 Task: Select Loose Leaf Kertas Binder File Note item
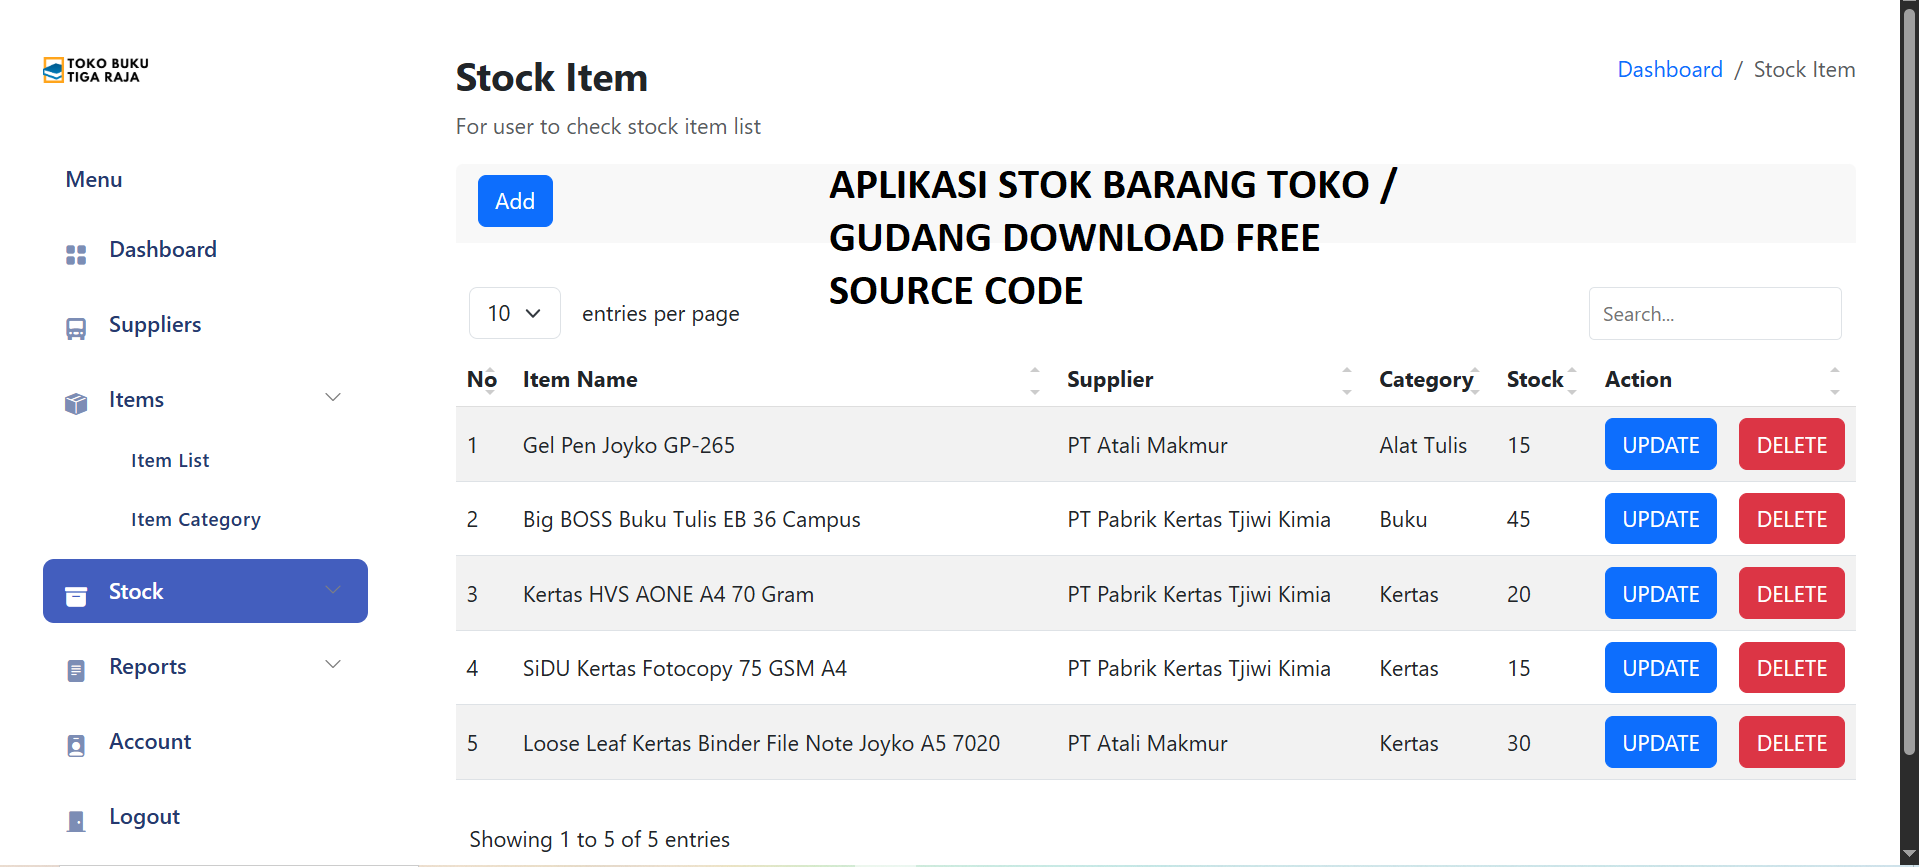pyautogui.click(x=762, y=743)
